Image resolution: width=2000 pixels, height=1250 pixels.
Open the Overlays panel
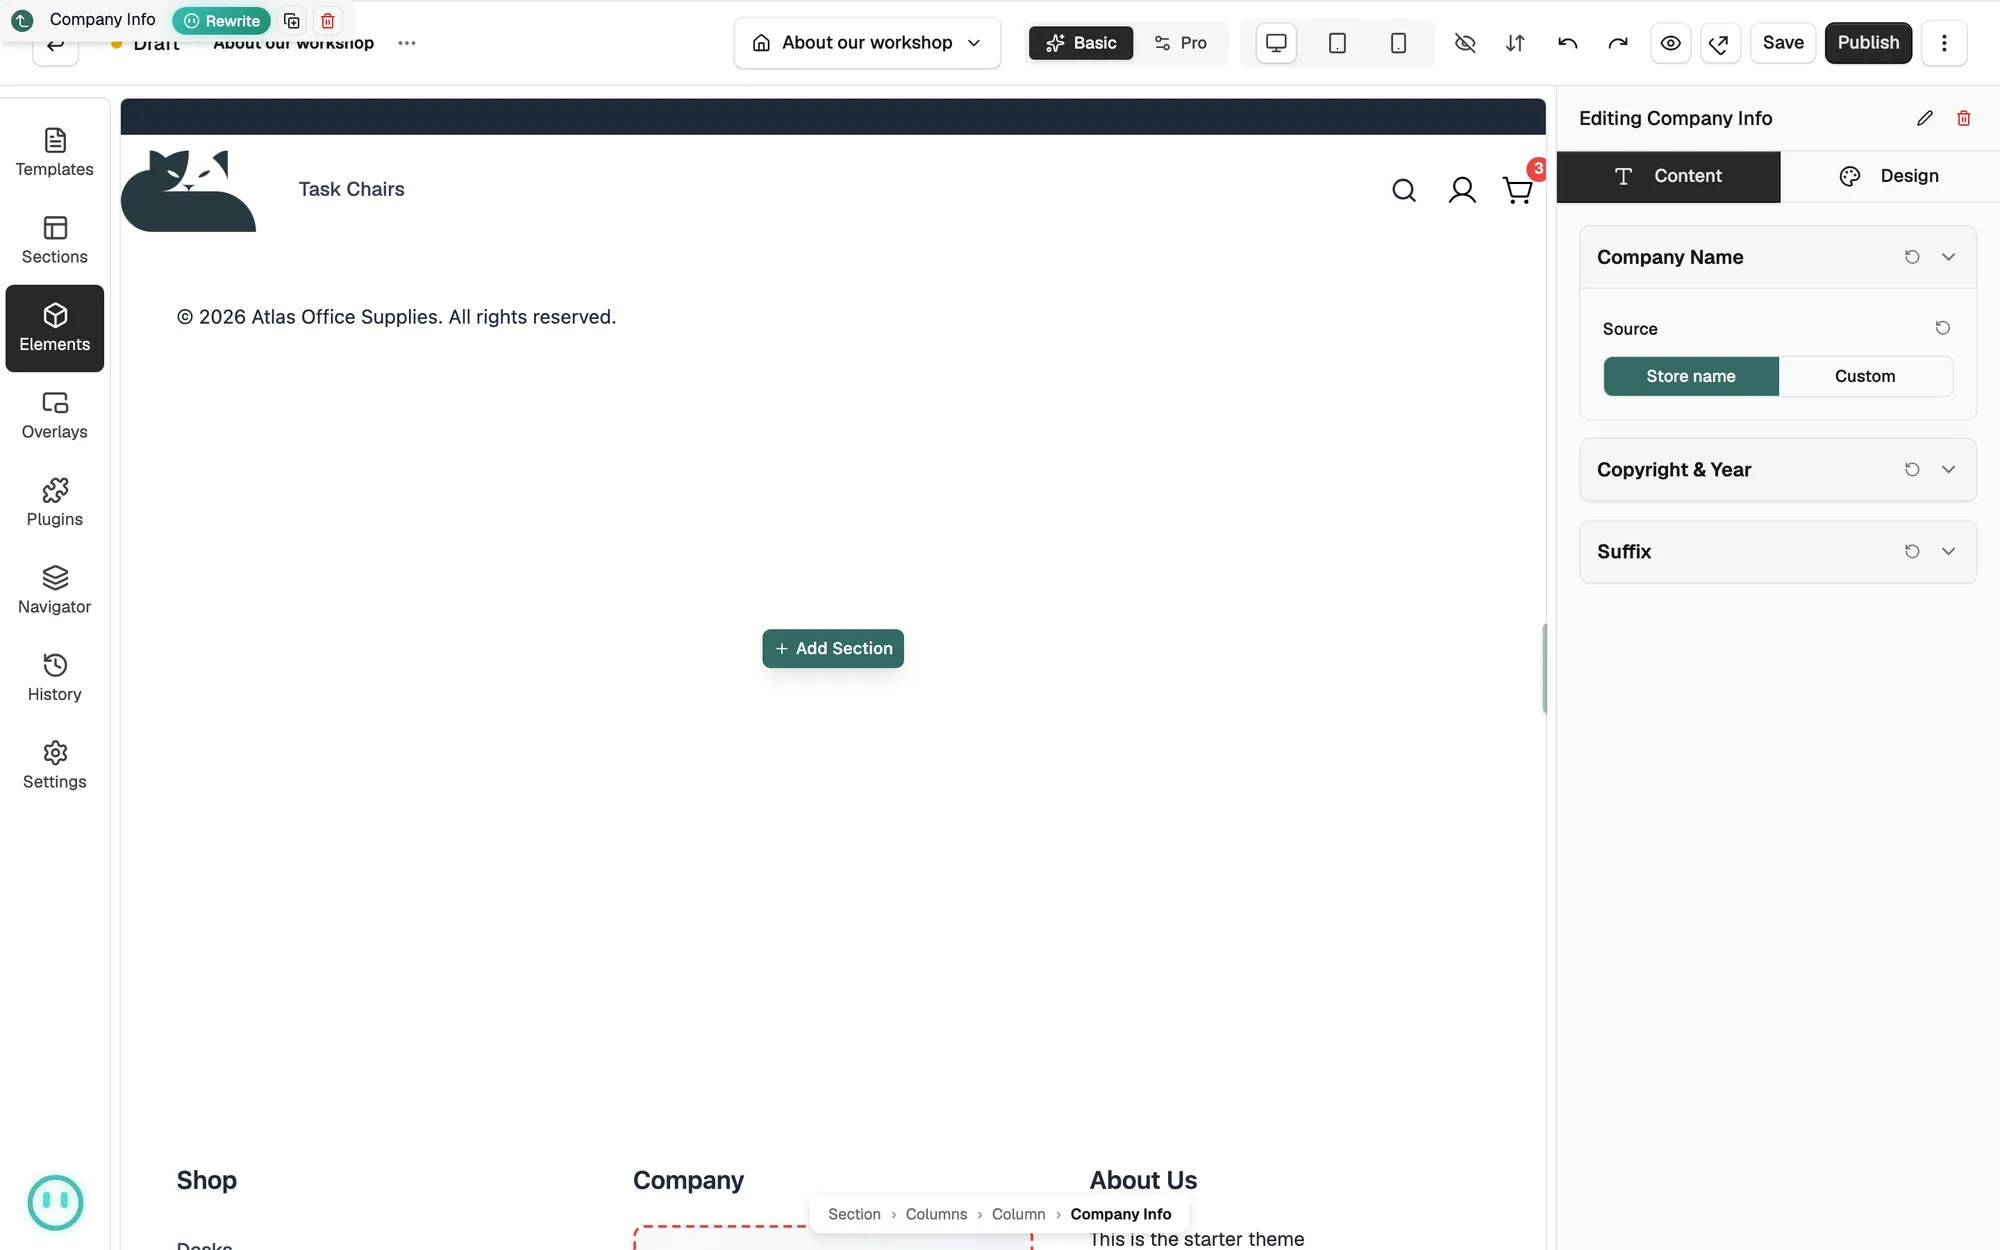pyautogui.click(x=55, y=416)
